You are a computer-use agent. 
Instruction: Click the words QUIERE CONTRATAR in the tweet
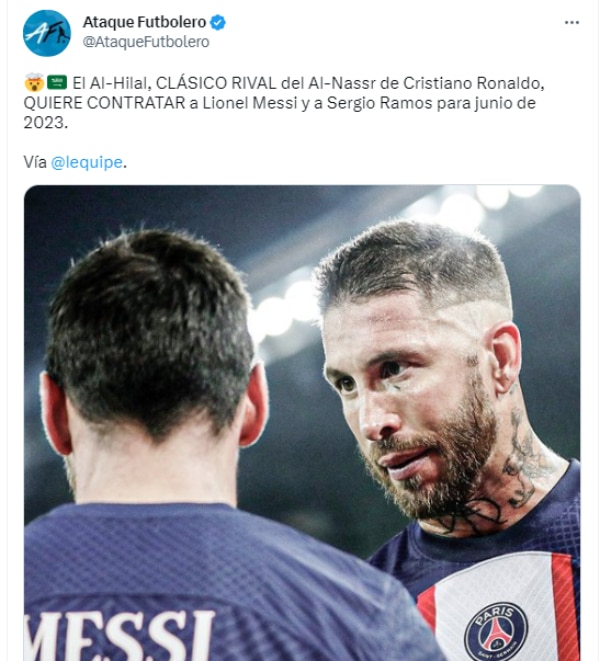click(104, 103)
